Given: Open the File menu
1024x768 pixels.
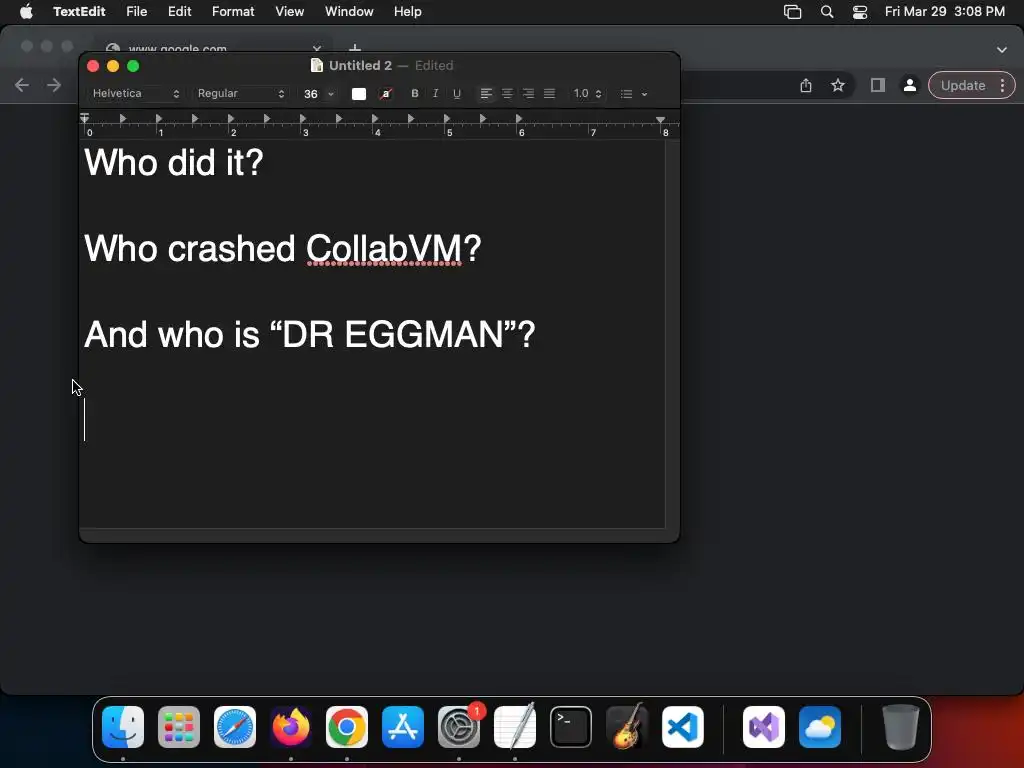Looking at the screenshot, I should (x=136, y=11).
